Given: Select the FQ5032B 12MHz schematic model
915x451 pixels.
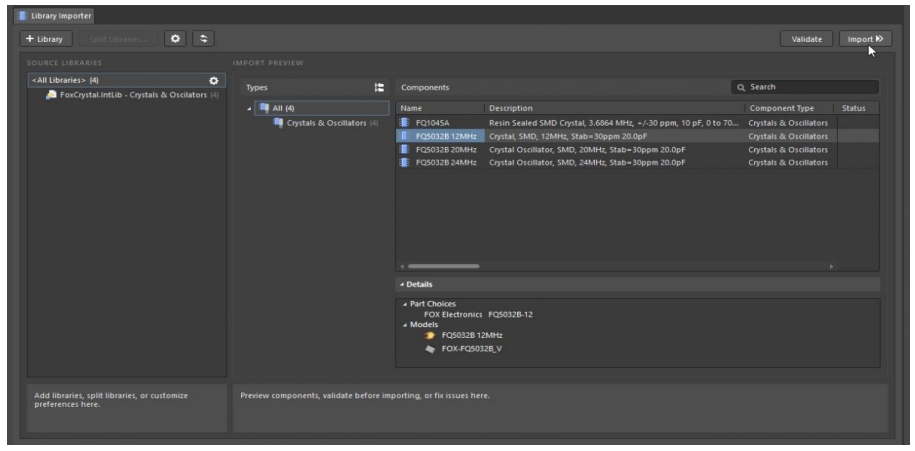Looking at the screenshot, I should [472, 335].
